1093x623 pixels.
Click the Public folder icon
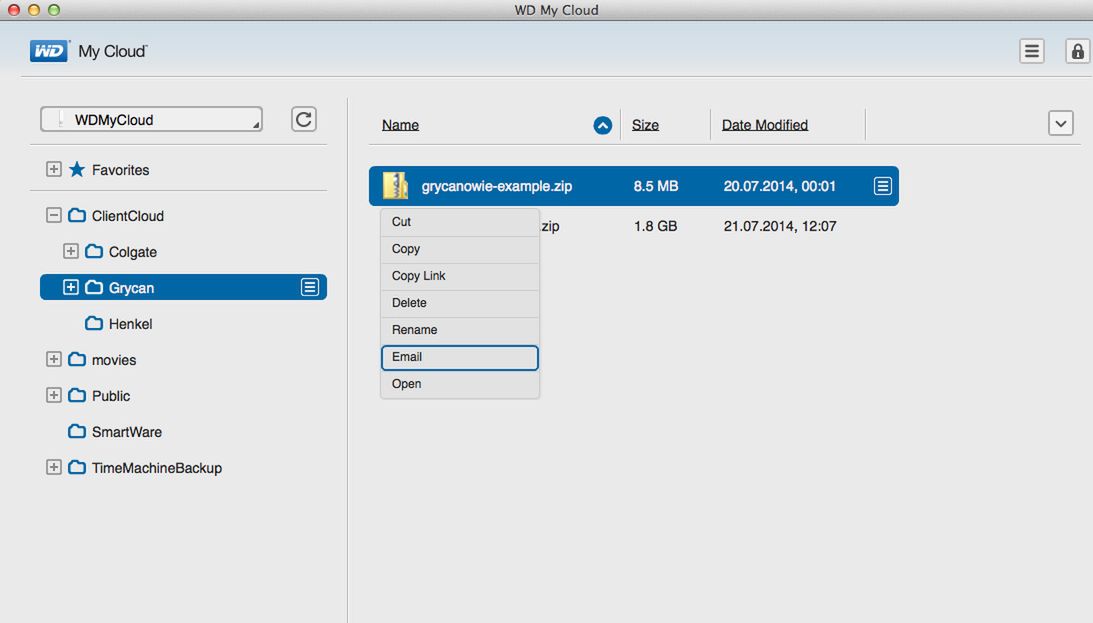point(77,395)
